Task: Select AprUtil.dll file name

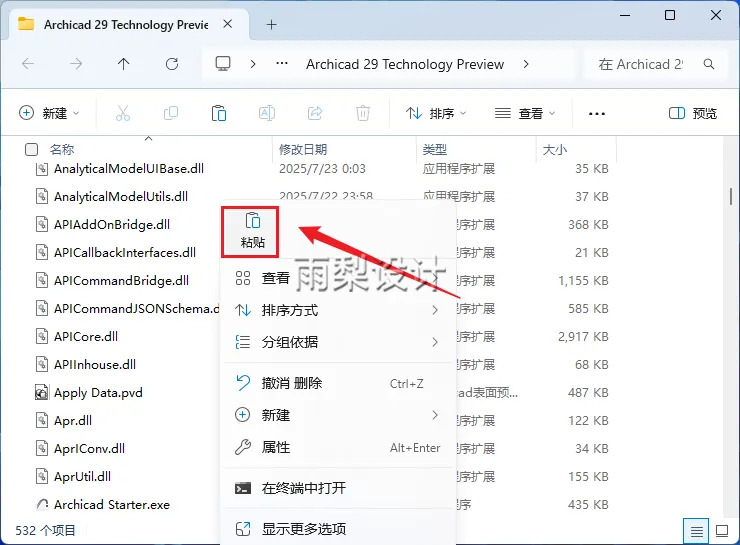Action: (82, 477)
